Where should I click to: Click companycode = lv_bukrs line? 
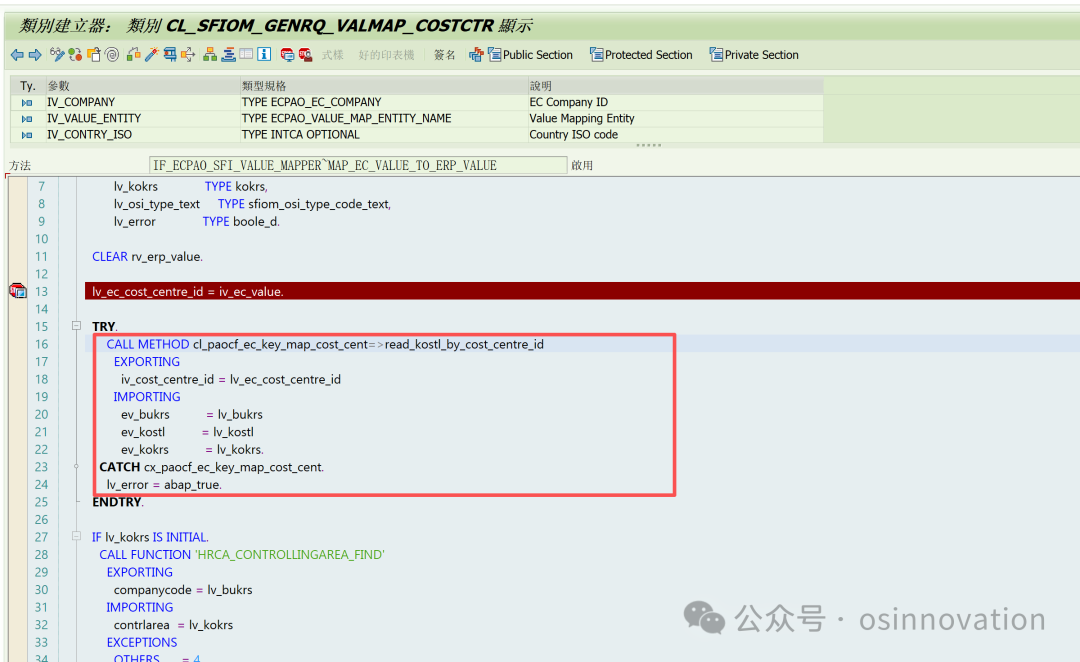183,590
